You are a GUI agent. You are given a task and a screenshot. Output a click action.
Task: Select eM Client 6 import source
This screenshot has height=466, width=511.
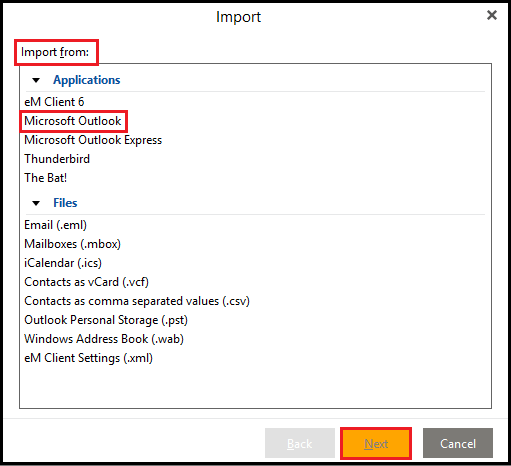54,102
